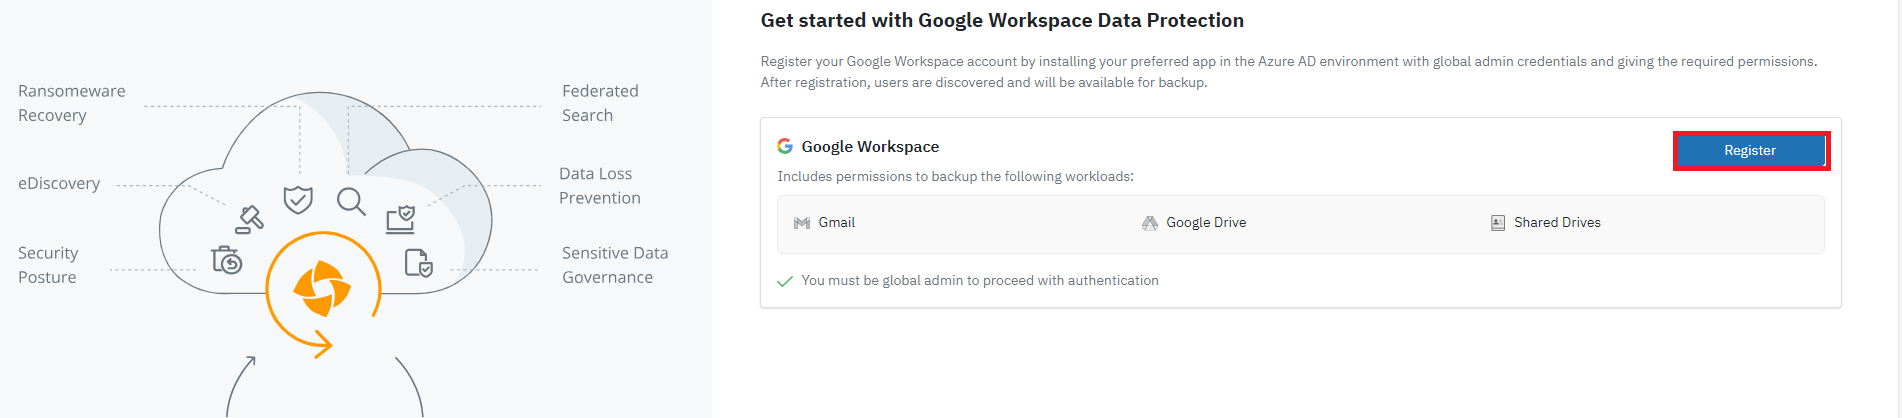Click the Gmail envelope icon
This screenshot has width=1902, height=418.
[802, 223]
